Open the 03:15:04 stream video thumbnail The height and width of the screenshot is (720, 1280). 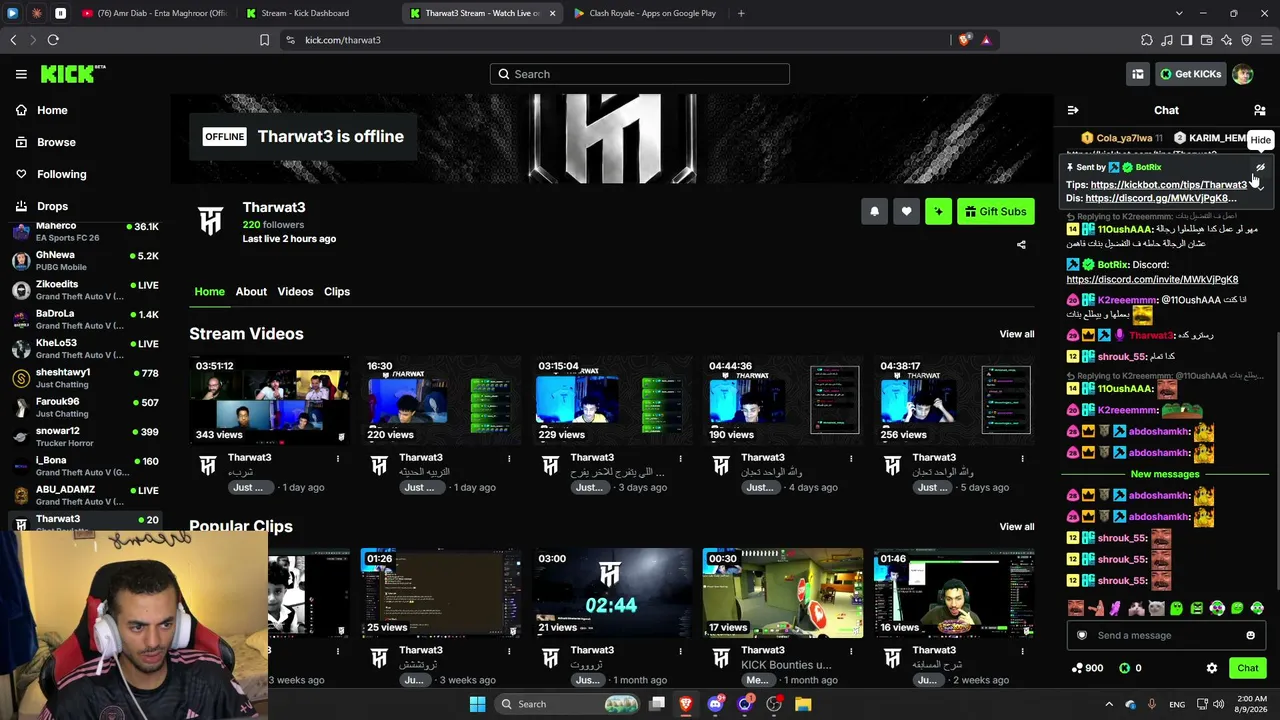[x=612, y=399]
